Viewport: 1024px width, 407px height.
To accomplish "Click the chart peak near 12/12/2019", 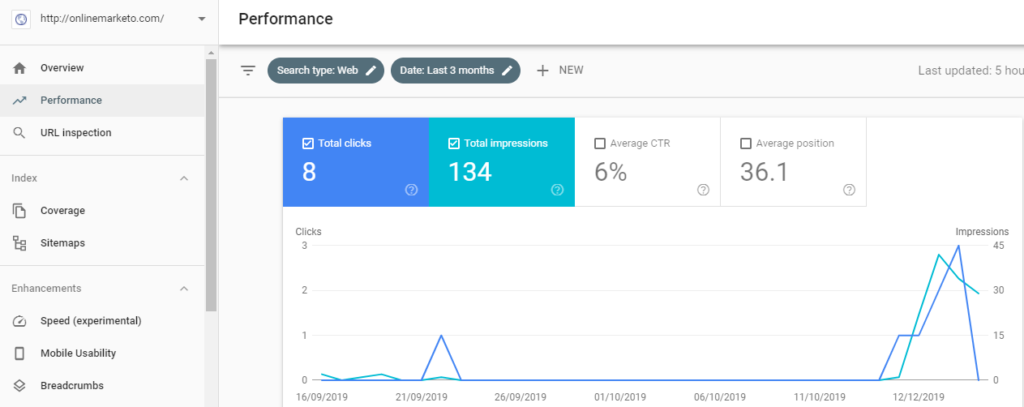I will (x=958, y=245).
